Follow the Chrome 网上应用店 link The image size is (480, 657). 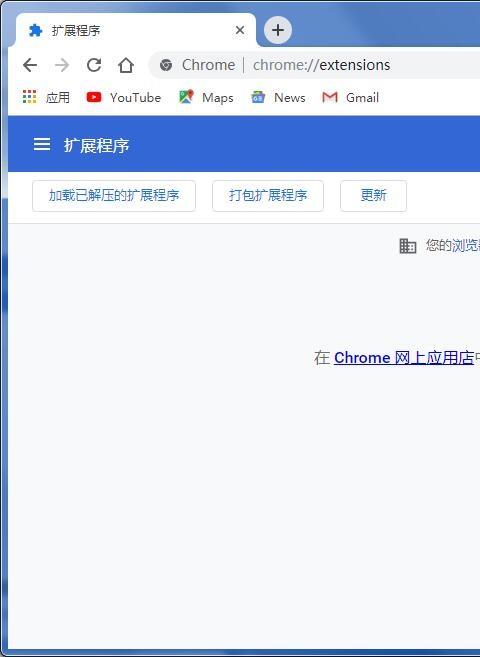pyautogui.click(x=404, y=358)
